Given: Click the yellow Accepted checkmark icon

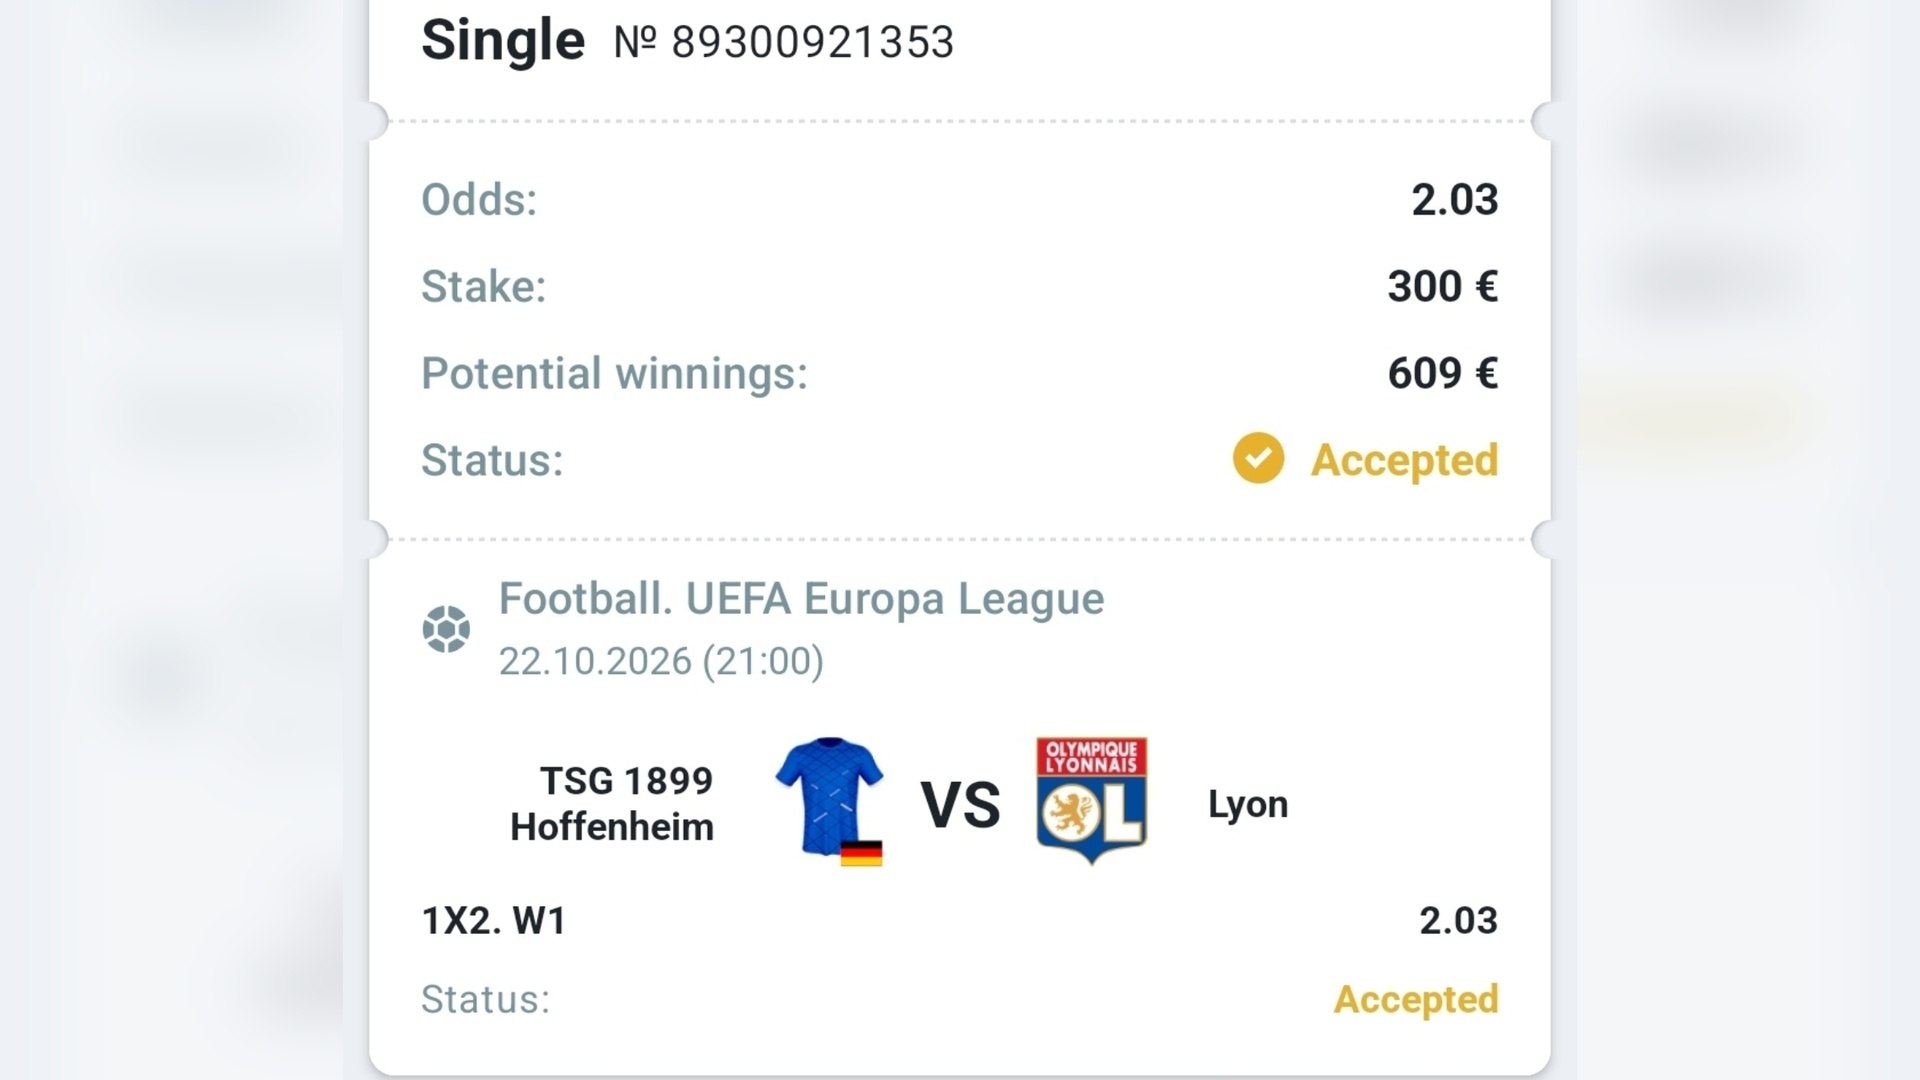Looking at the screenshot, I should point(1258,458).
